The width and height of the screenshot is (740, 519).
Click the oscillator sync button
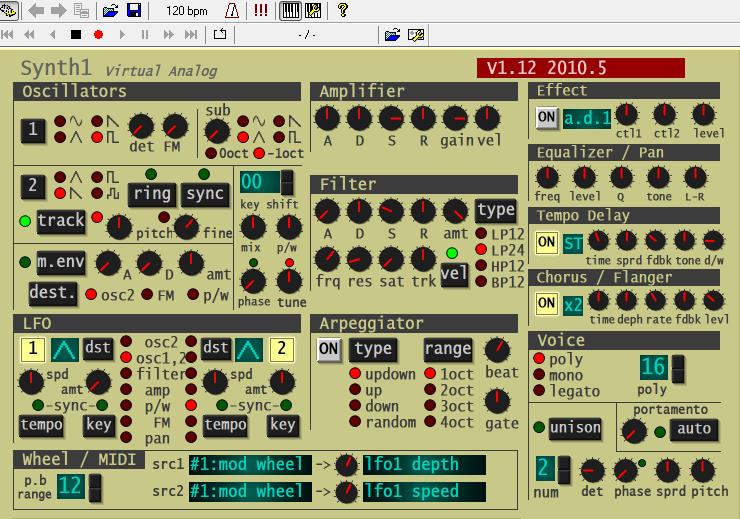pyautogui.click(x=205, y=194)
